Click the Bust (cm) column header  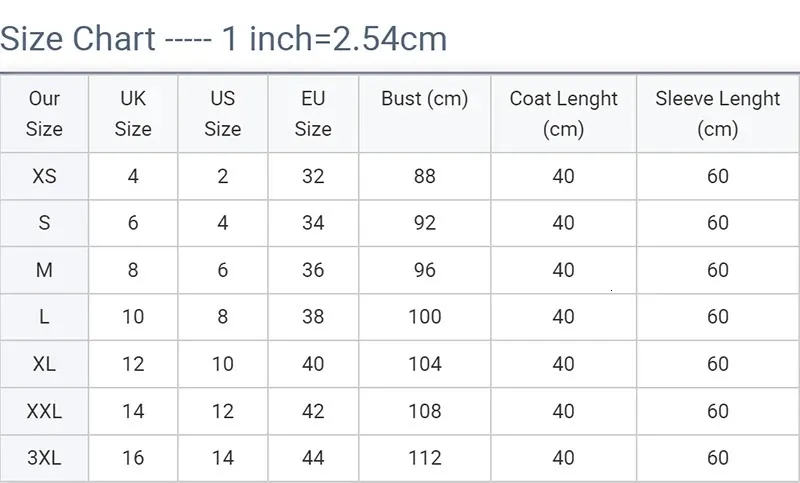point(424,98)
